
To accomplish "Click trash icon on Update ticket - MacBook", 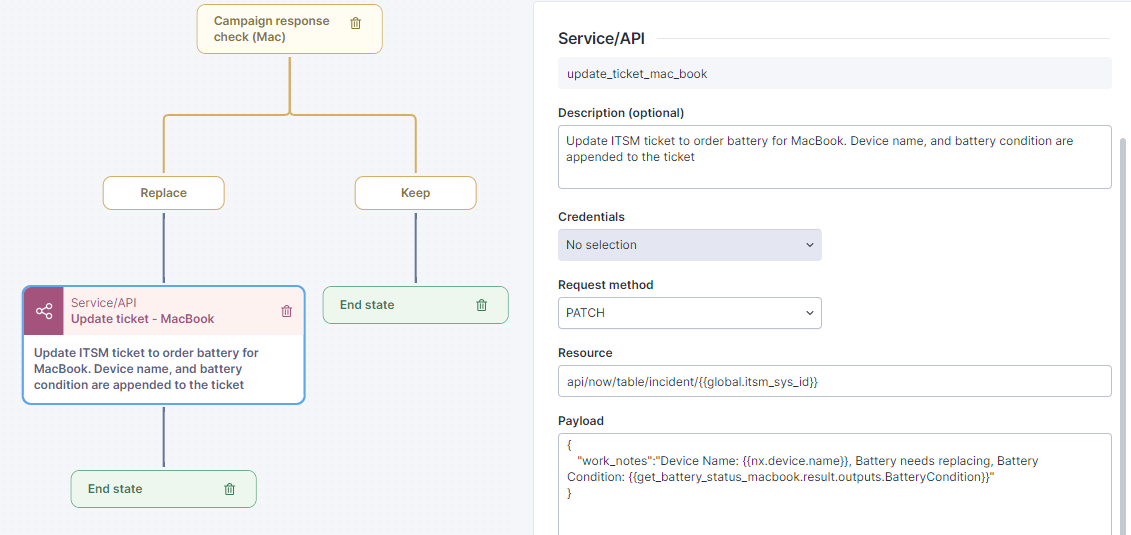I will (x=287, y=311).
